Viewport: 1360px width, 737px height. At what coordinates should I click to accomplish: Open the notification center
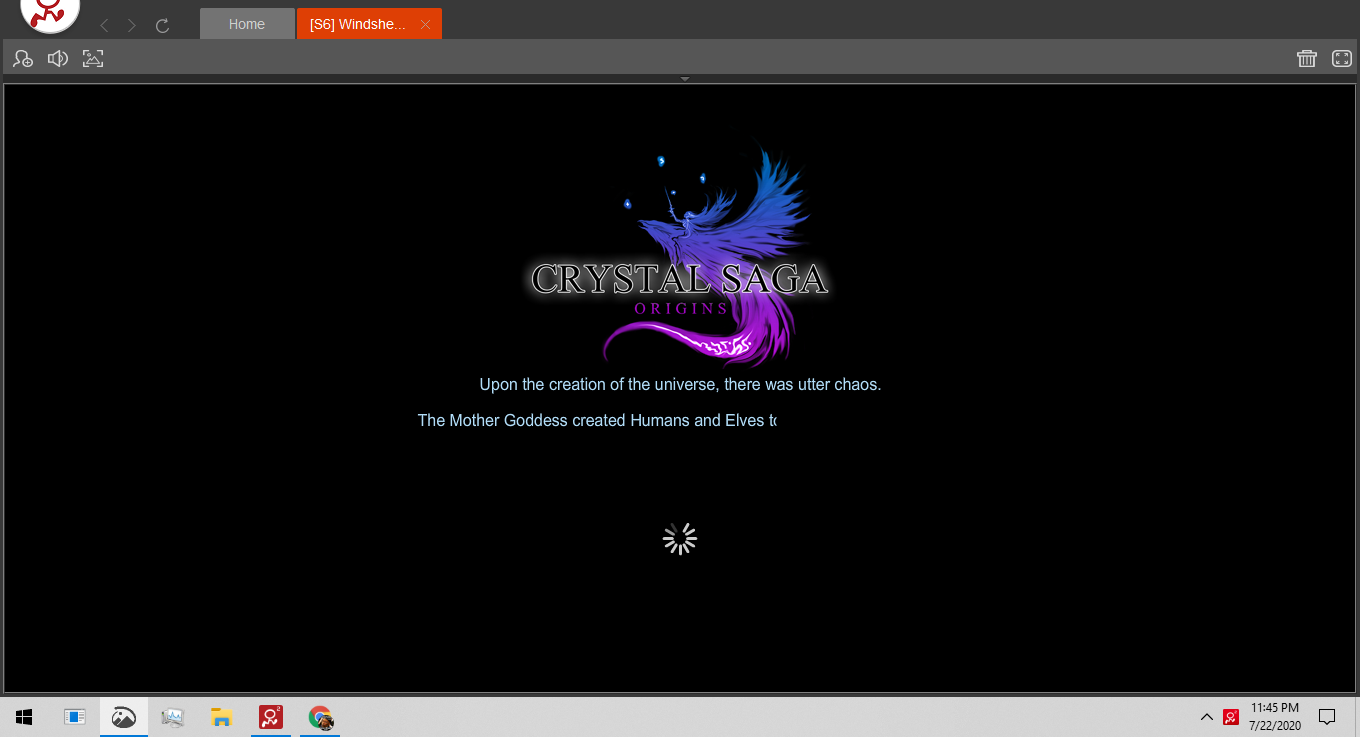coord(1327,717)
